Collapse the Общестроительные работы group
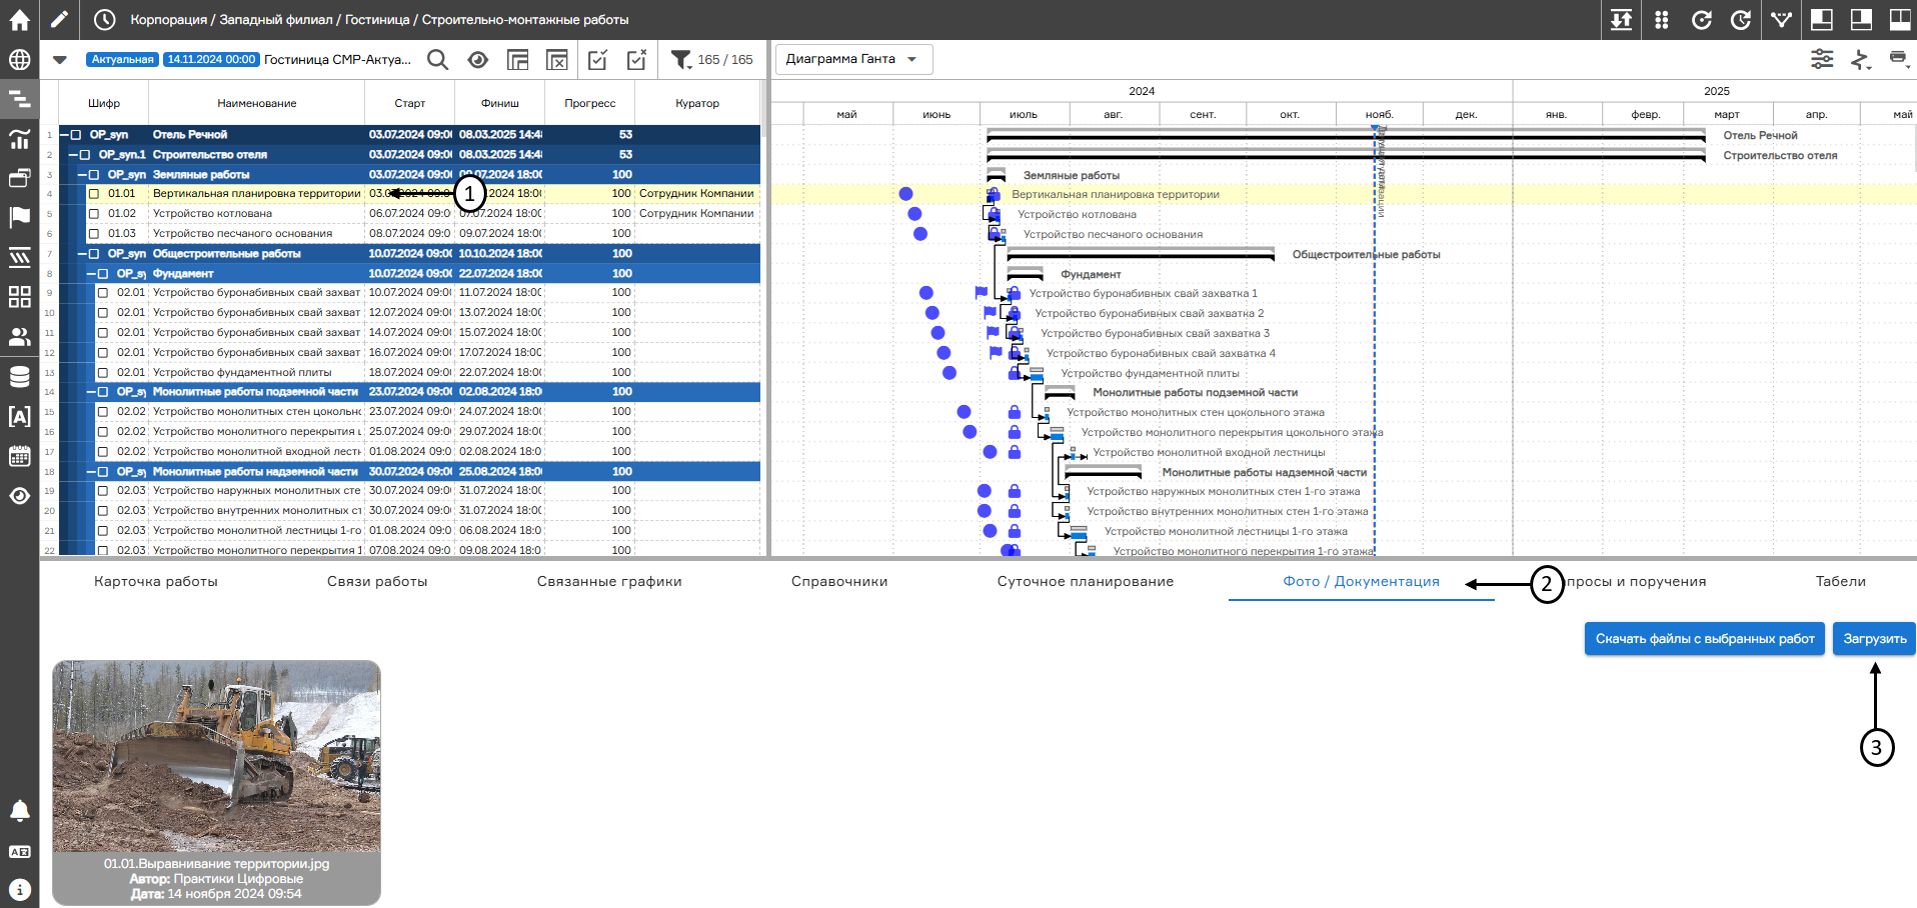The width and height of the screenshot is (1917, 908). tap(82, 253)
